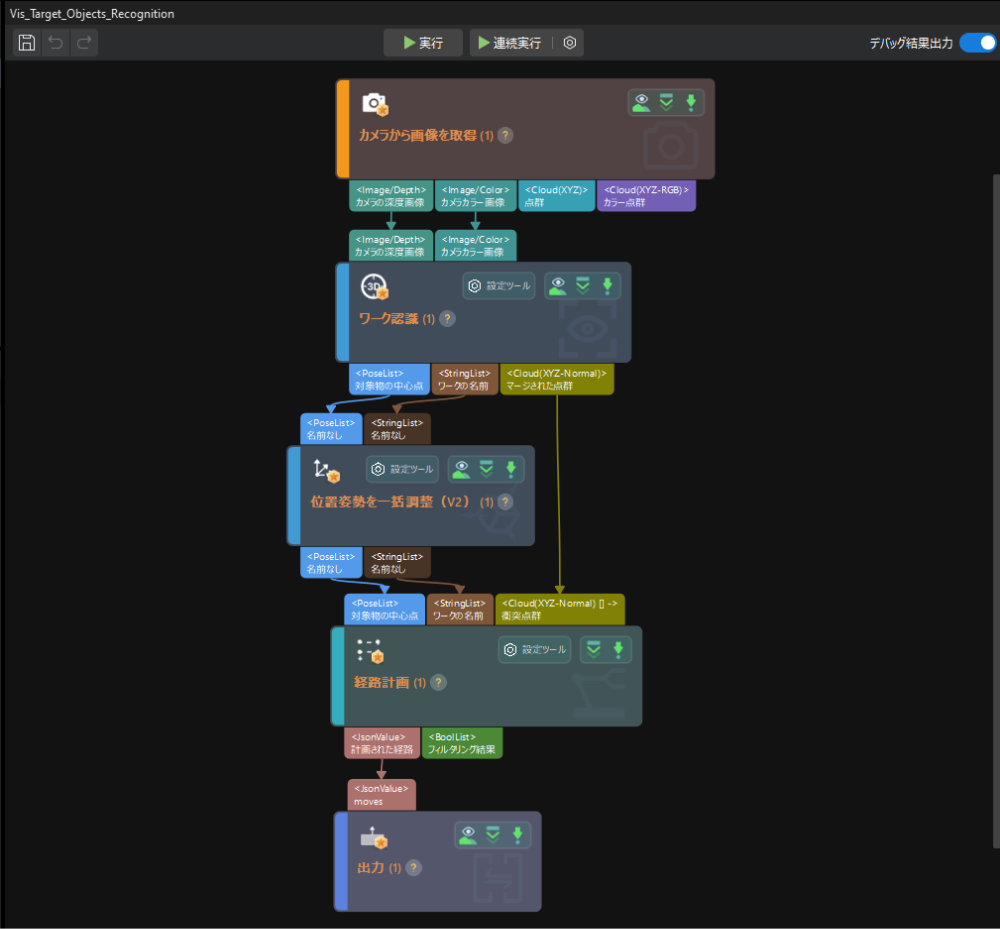Select the 対象物の中心点 input port of 経路計画
This screenshot has height=929, width=1000.
click(x=385, y=610)
